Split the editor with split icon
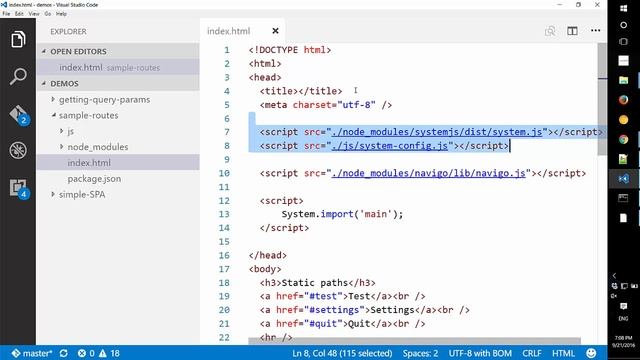Screen dimensions: 640x360 572,31
